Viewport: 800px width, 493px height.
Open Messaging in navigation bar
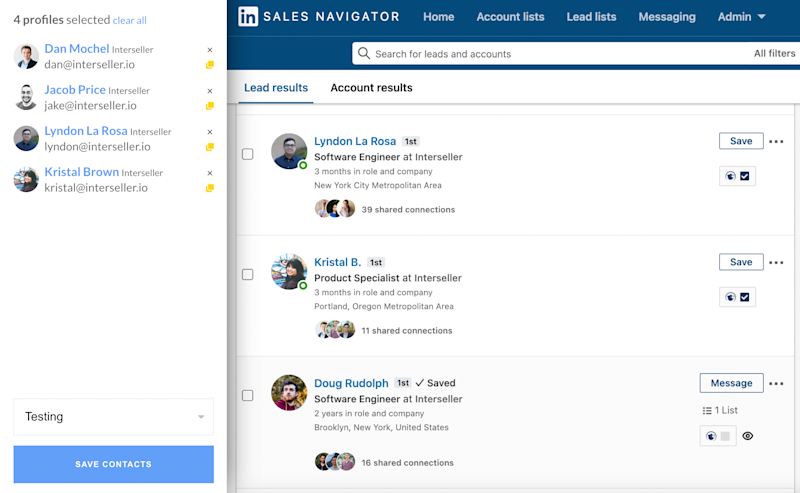tap(667, 17)
